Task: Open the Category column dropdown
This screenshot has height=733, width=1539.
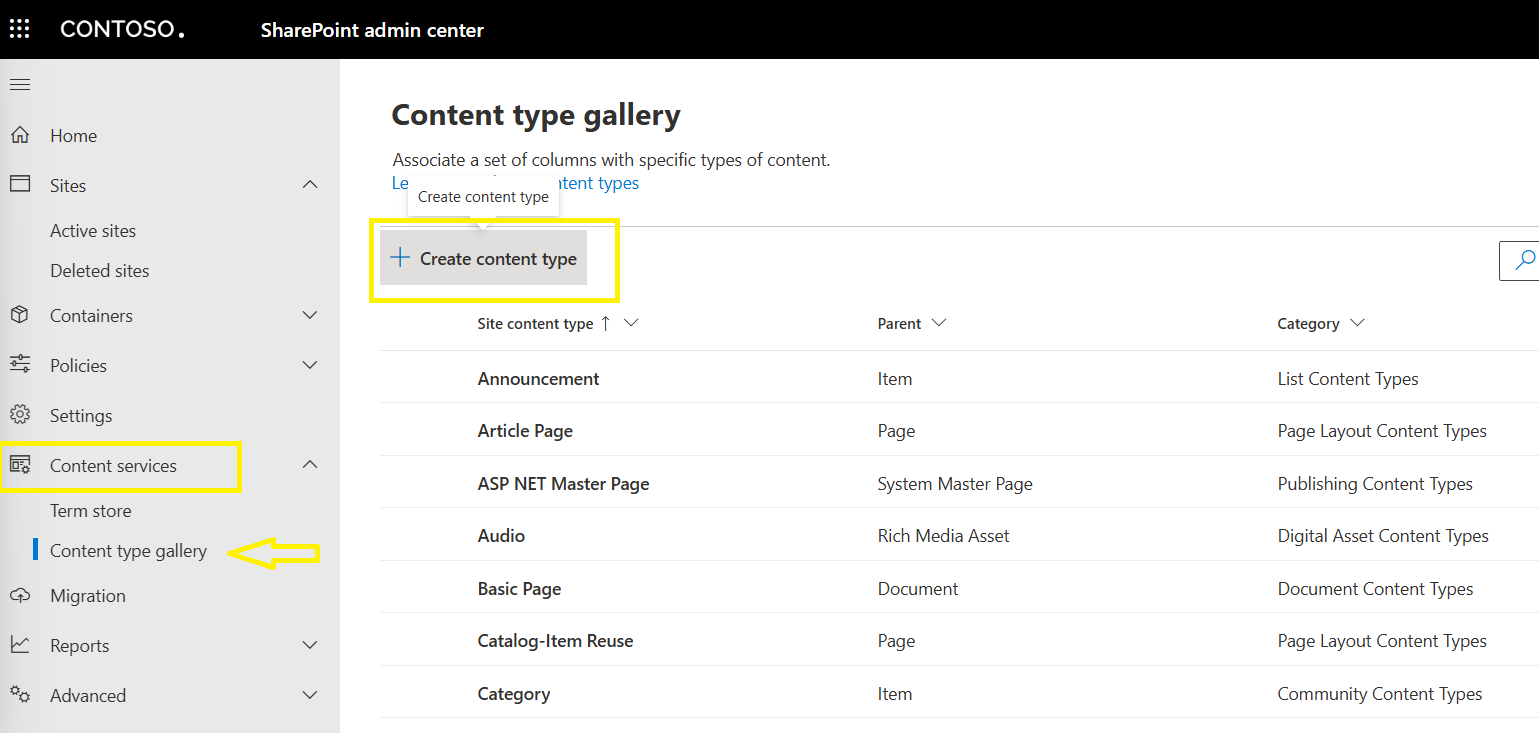Action: coord(1357,323)
